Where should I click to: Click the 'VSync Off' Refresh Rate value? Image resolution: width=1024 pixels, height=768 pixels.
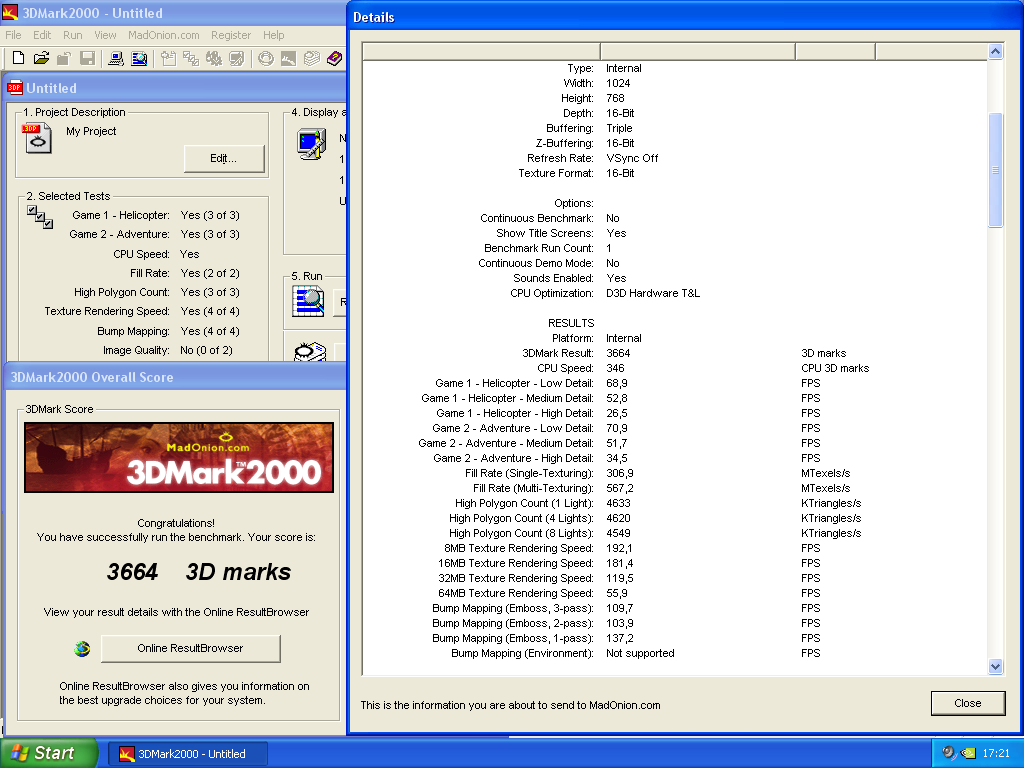pyautogui.click(x=632, y=158)
